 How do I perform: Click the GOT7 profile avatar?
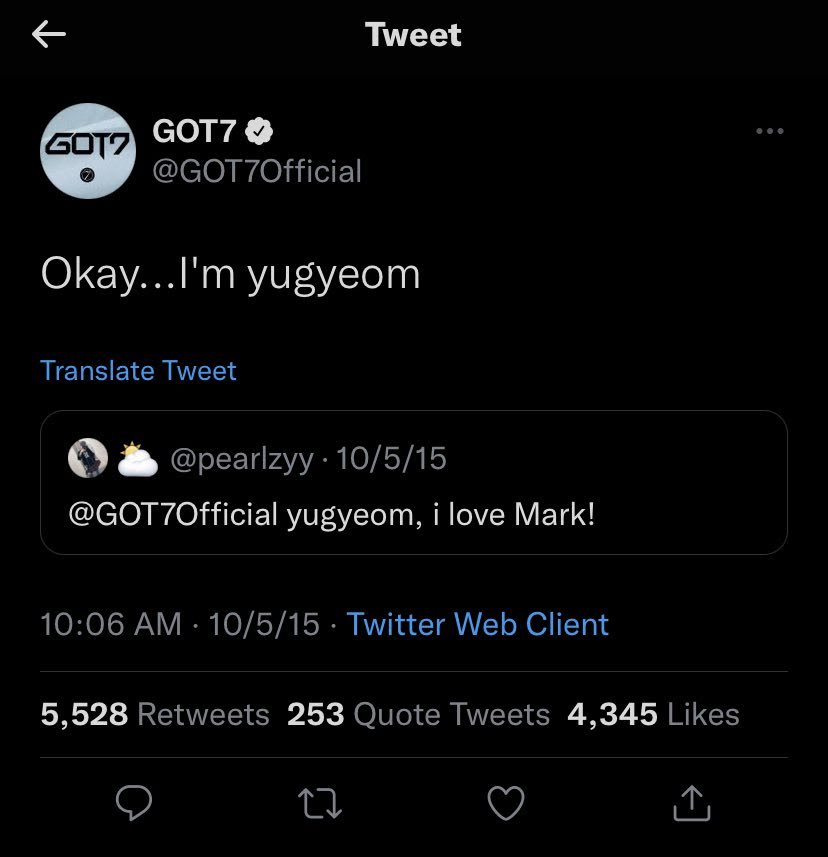[88, 150]
